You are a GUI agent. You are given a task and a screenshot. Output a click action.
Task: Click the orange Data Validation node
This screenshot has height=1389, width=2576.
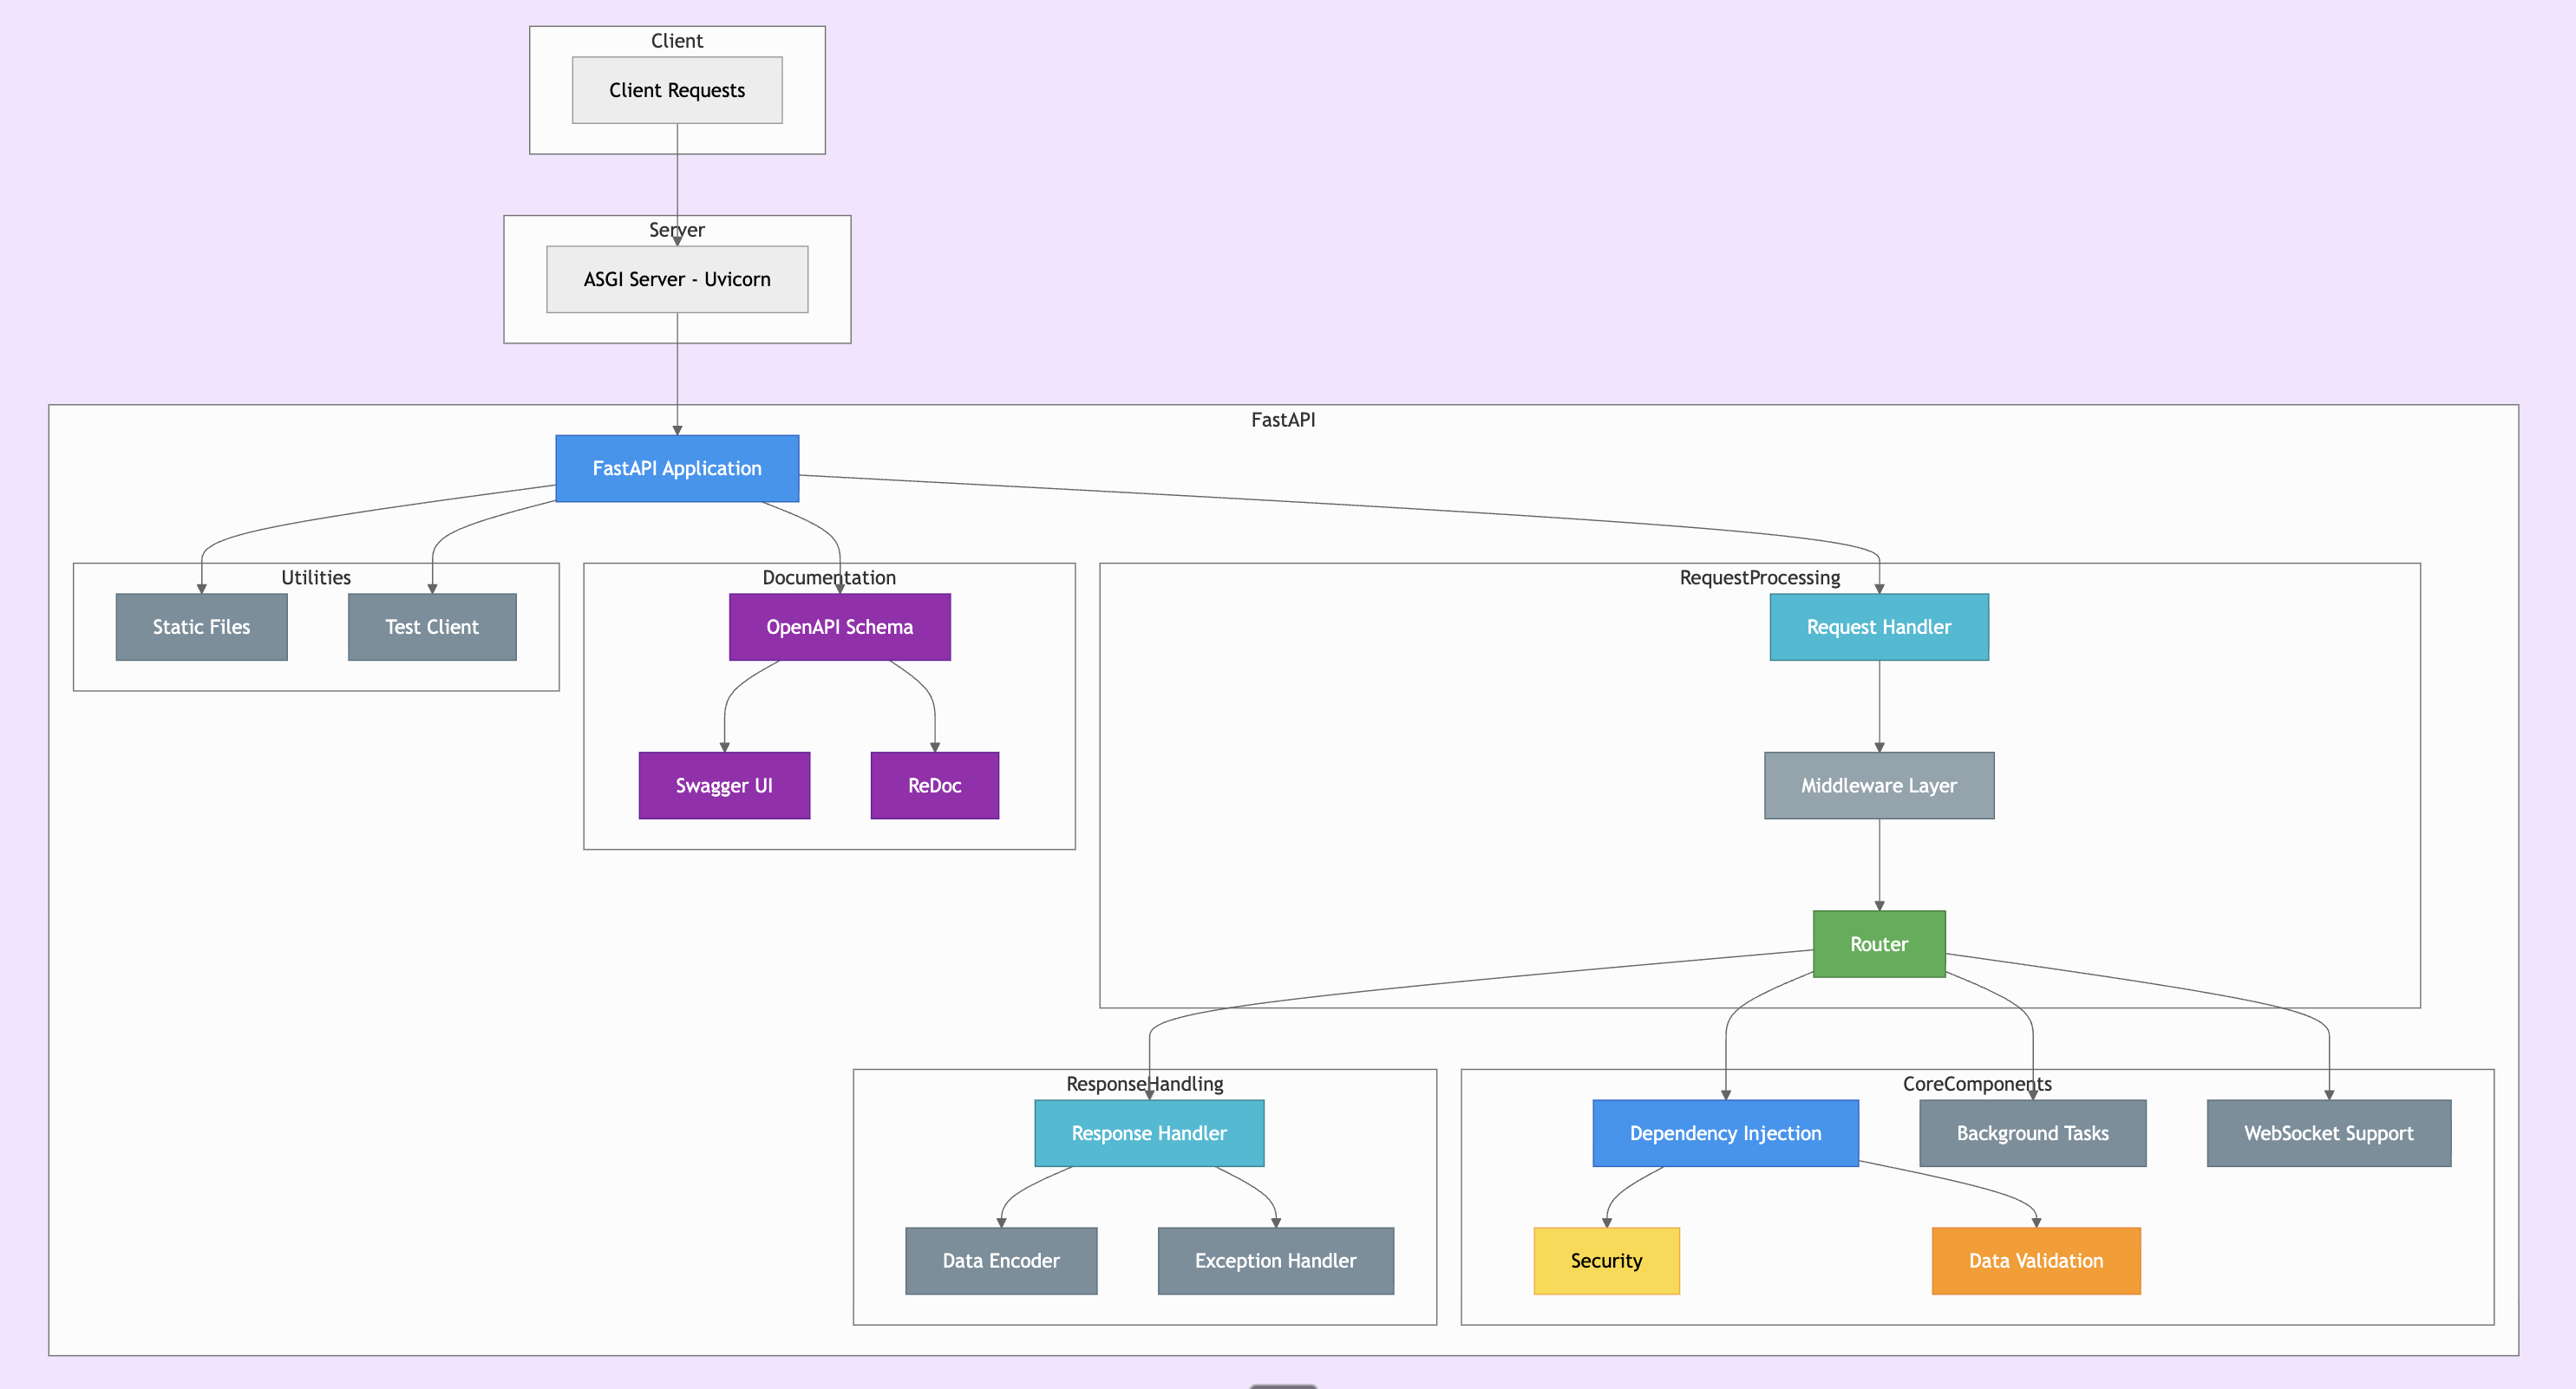coord(2035,1260)
